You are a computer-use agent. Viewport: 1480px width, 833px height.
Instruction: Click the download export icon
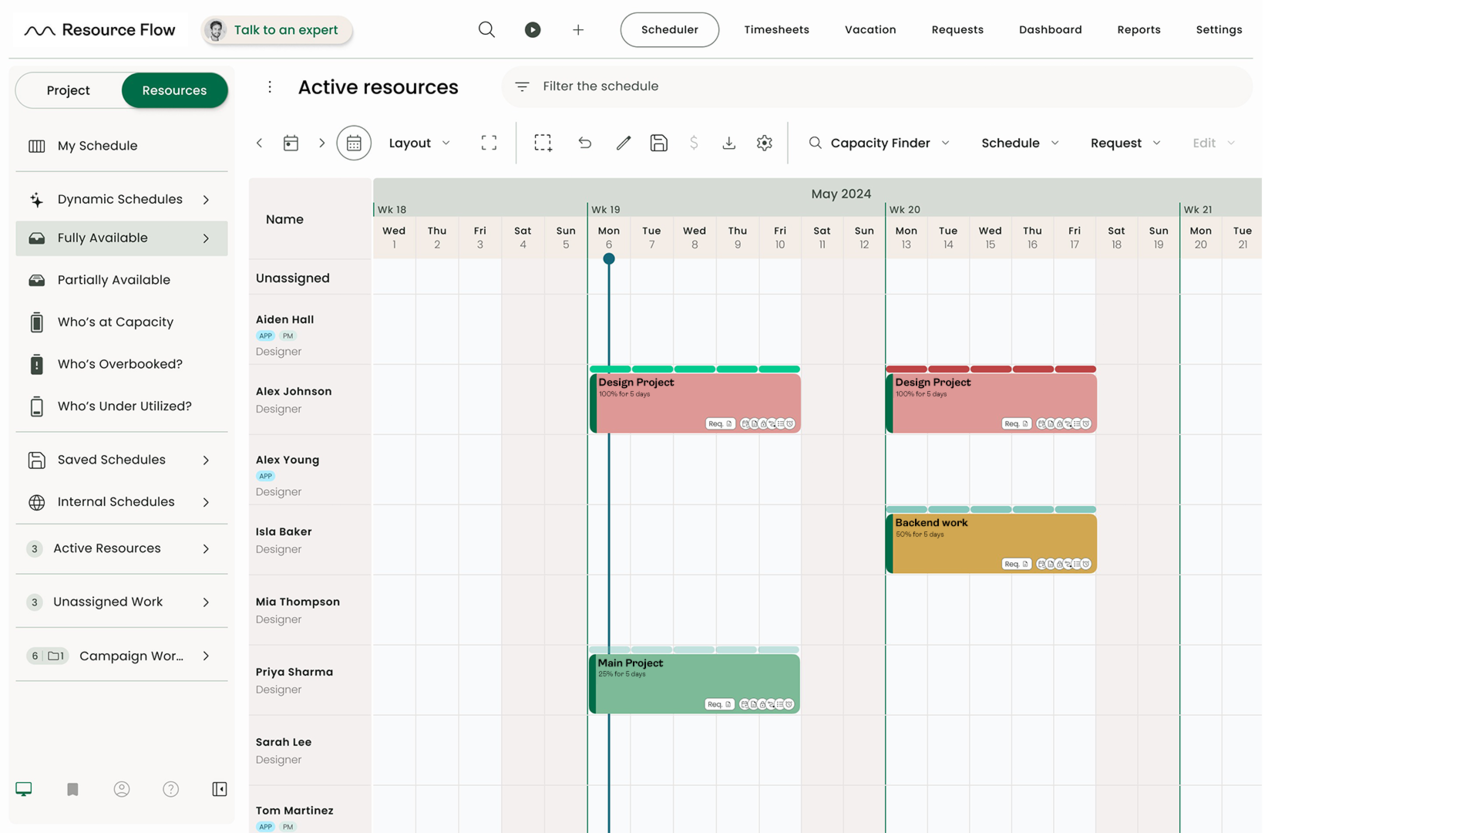tap(729, 143)
